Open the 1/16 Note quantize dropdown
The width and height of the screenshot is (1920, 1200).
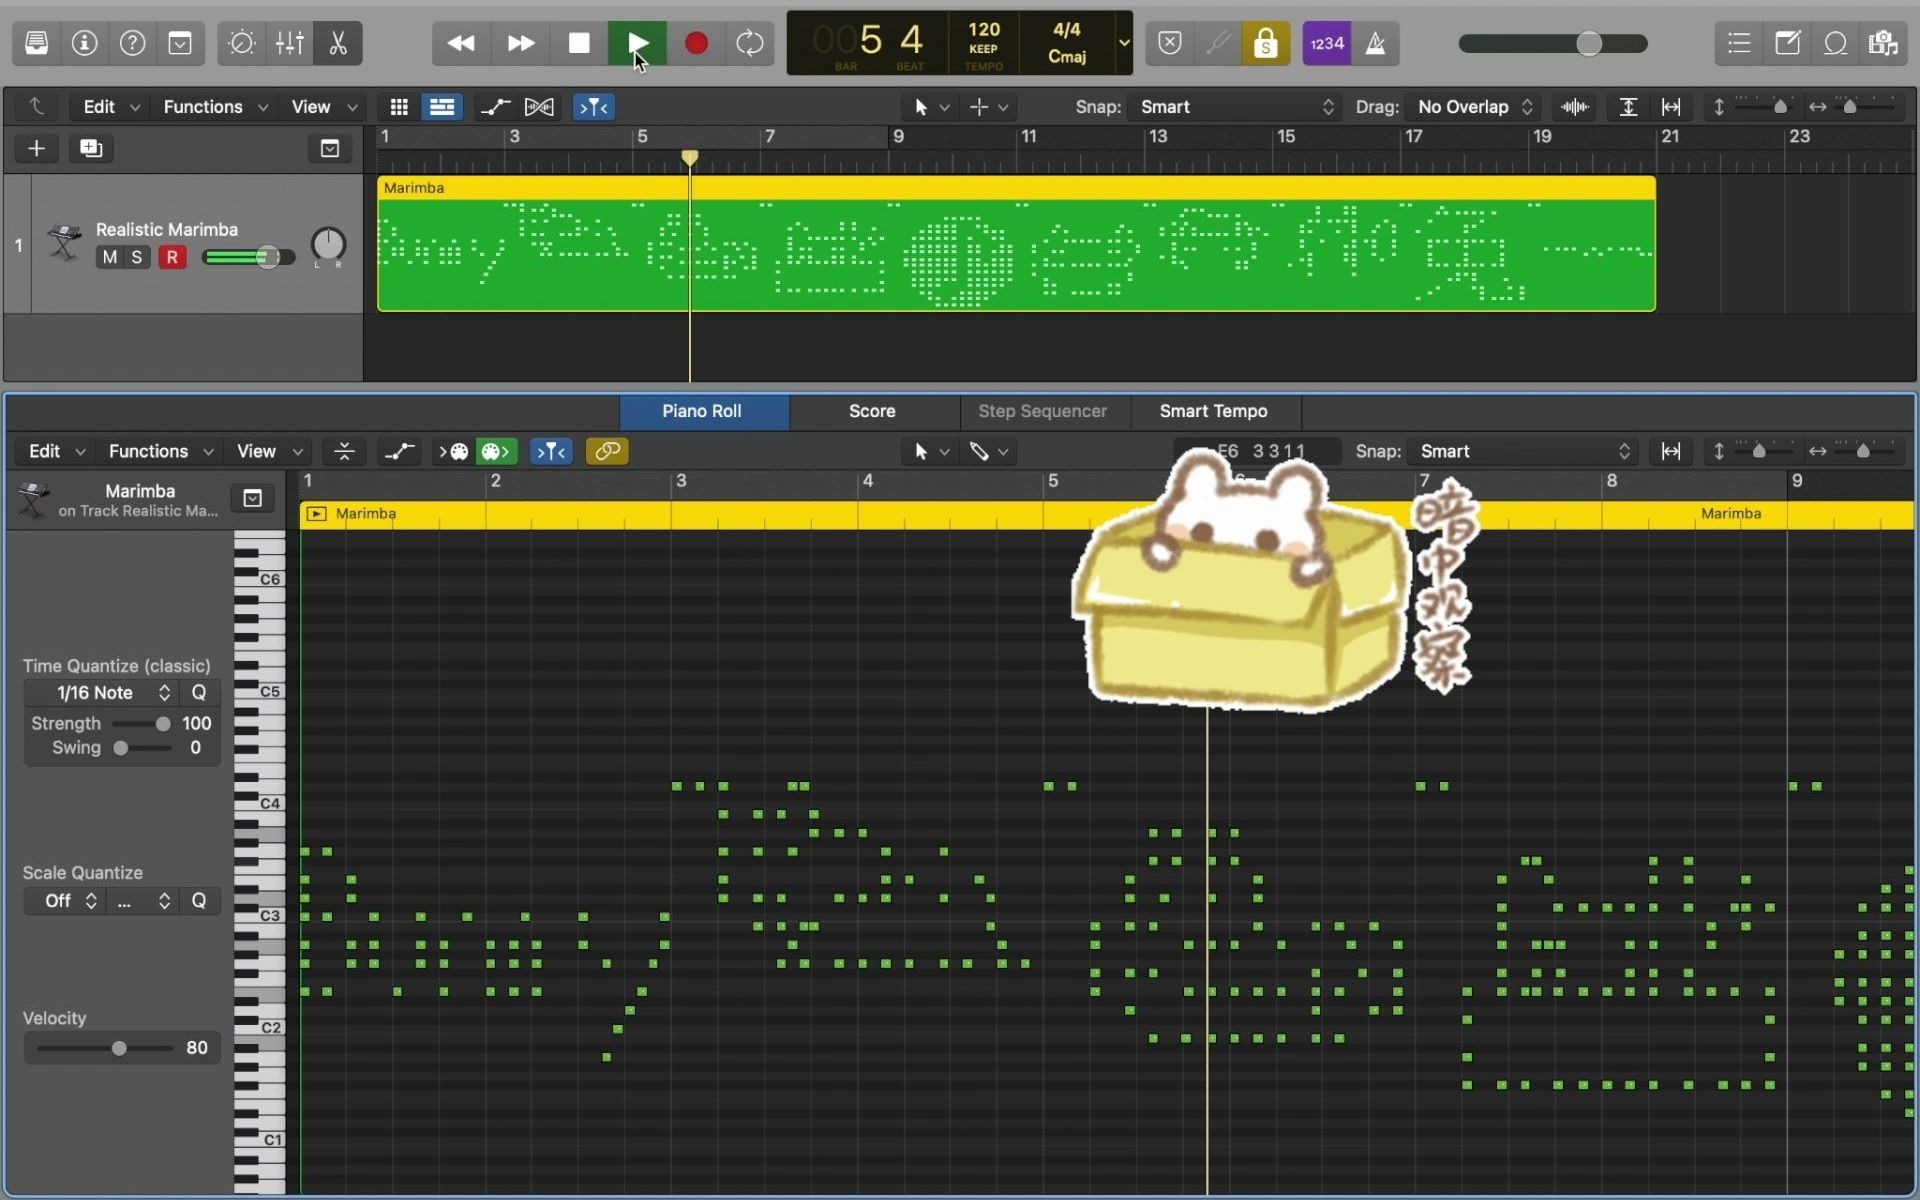(101, 693)
